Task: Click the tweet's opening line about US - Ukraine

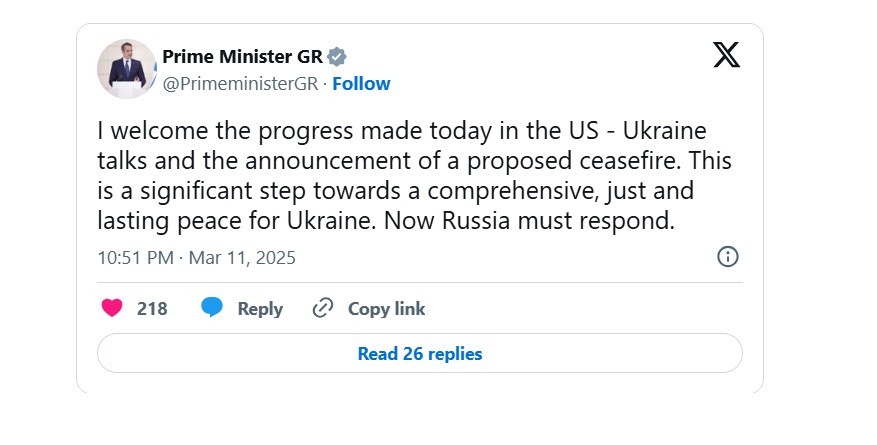Action: [x=415, y=132]
